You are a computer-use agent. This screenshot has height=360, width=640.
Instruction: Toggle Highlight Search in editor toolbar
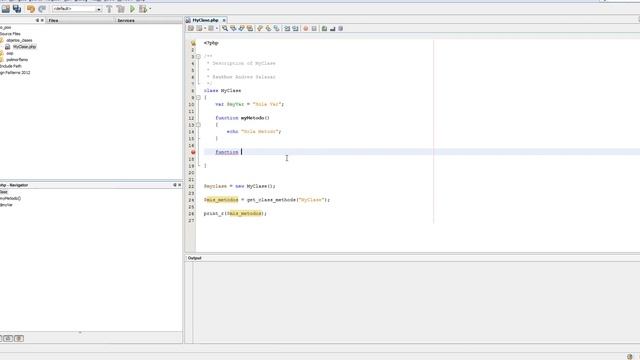tap(250, 28)
